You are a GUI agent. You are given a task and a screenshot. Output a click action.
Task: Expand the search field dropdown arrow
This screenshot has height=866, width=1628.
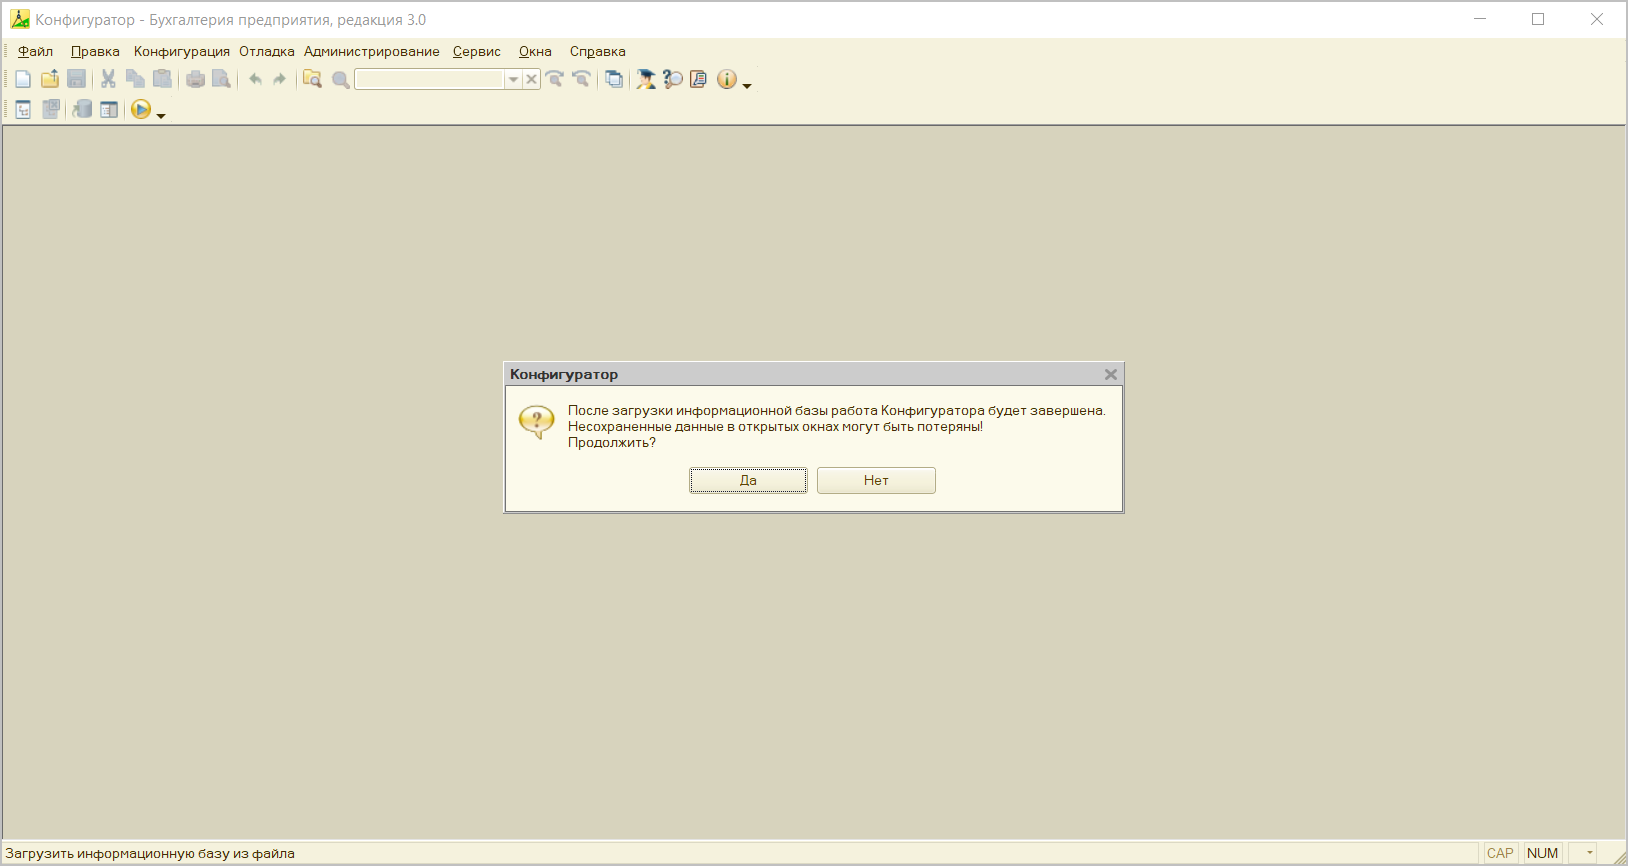point(513,80)
